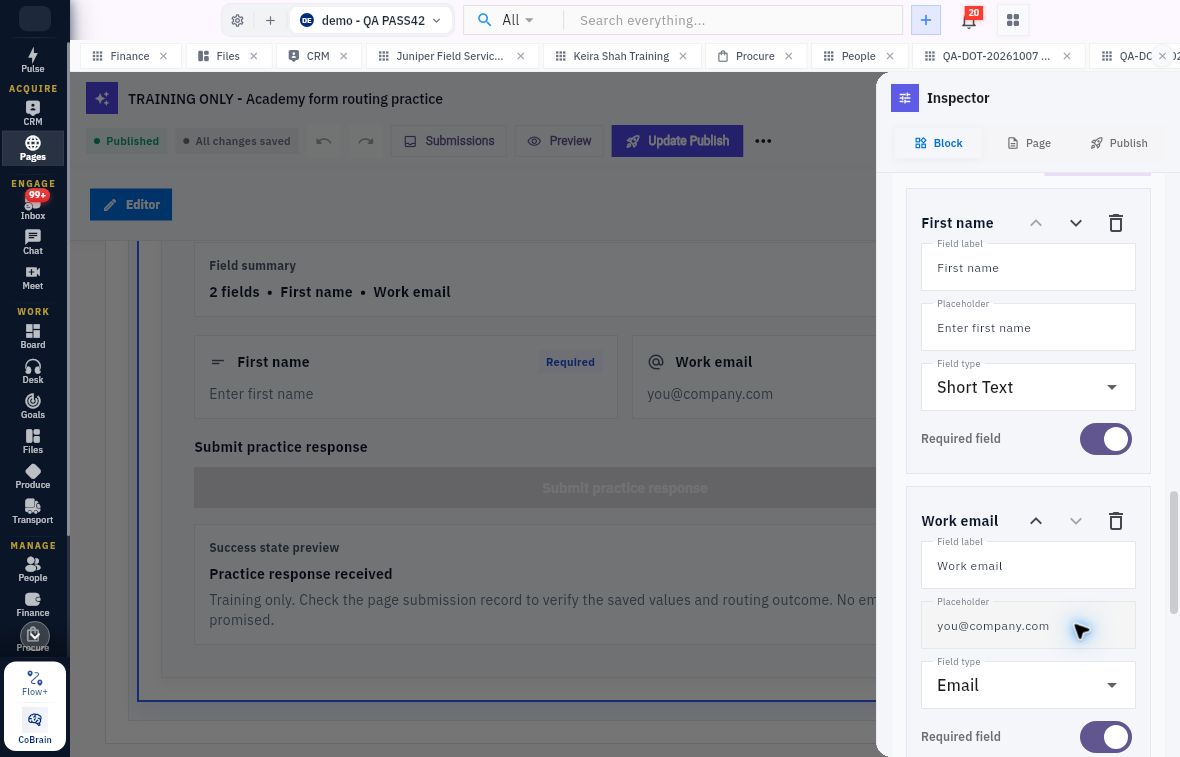Delete the First name field
This screenshot has height=757, width=1180.
click(1115, 223)
